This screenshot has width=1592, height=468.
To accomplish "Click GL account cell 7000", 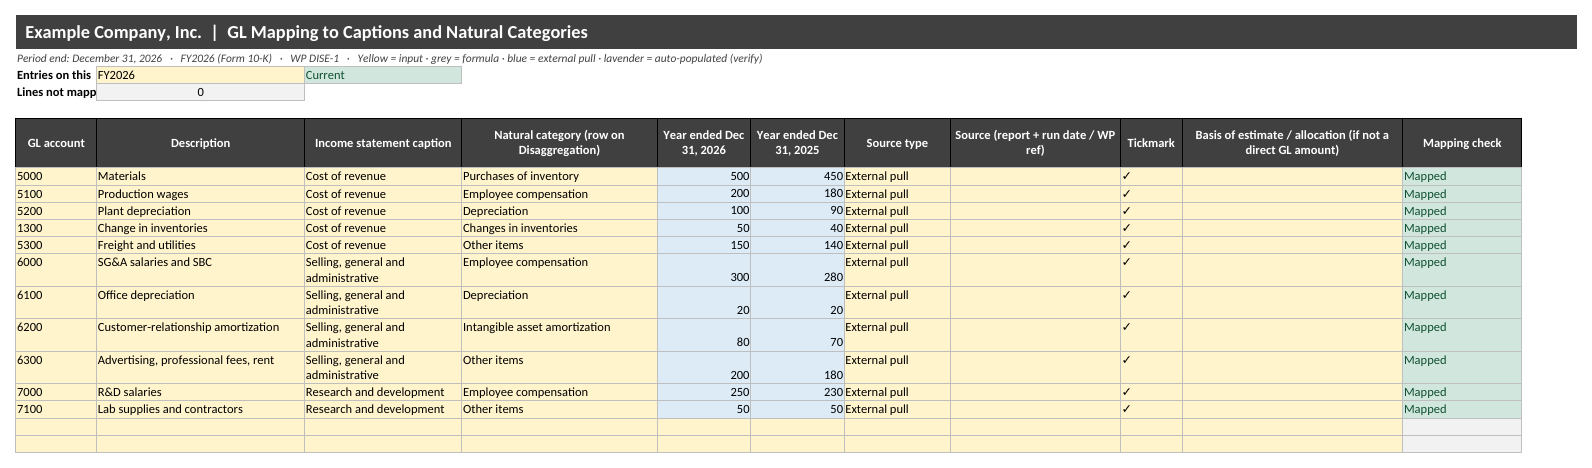I will coord(56,392).
